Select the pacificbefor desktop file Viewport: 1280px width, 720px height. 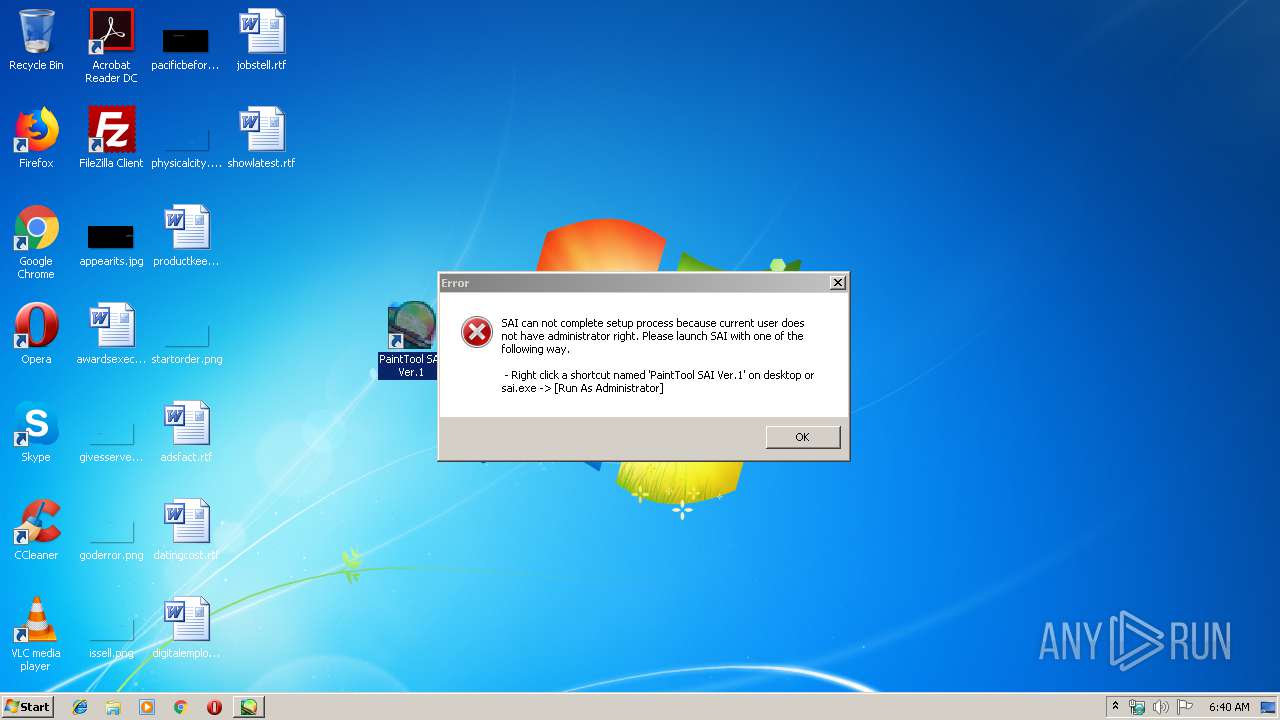tap(185, 45)
